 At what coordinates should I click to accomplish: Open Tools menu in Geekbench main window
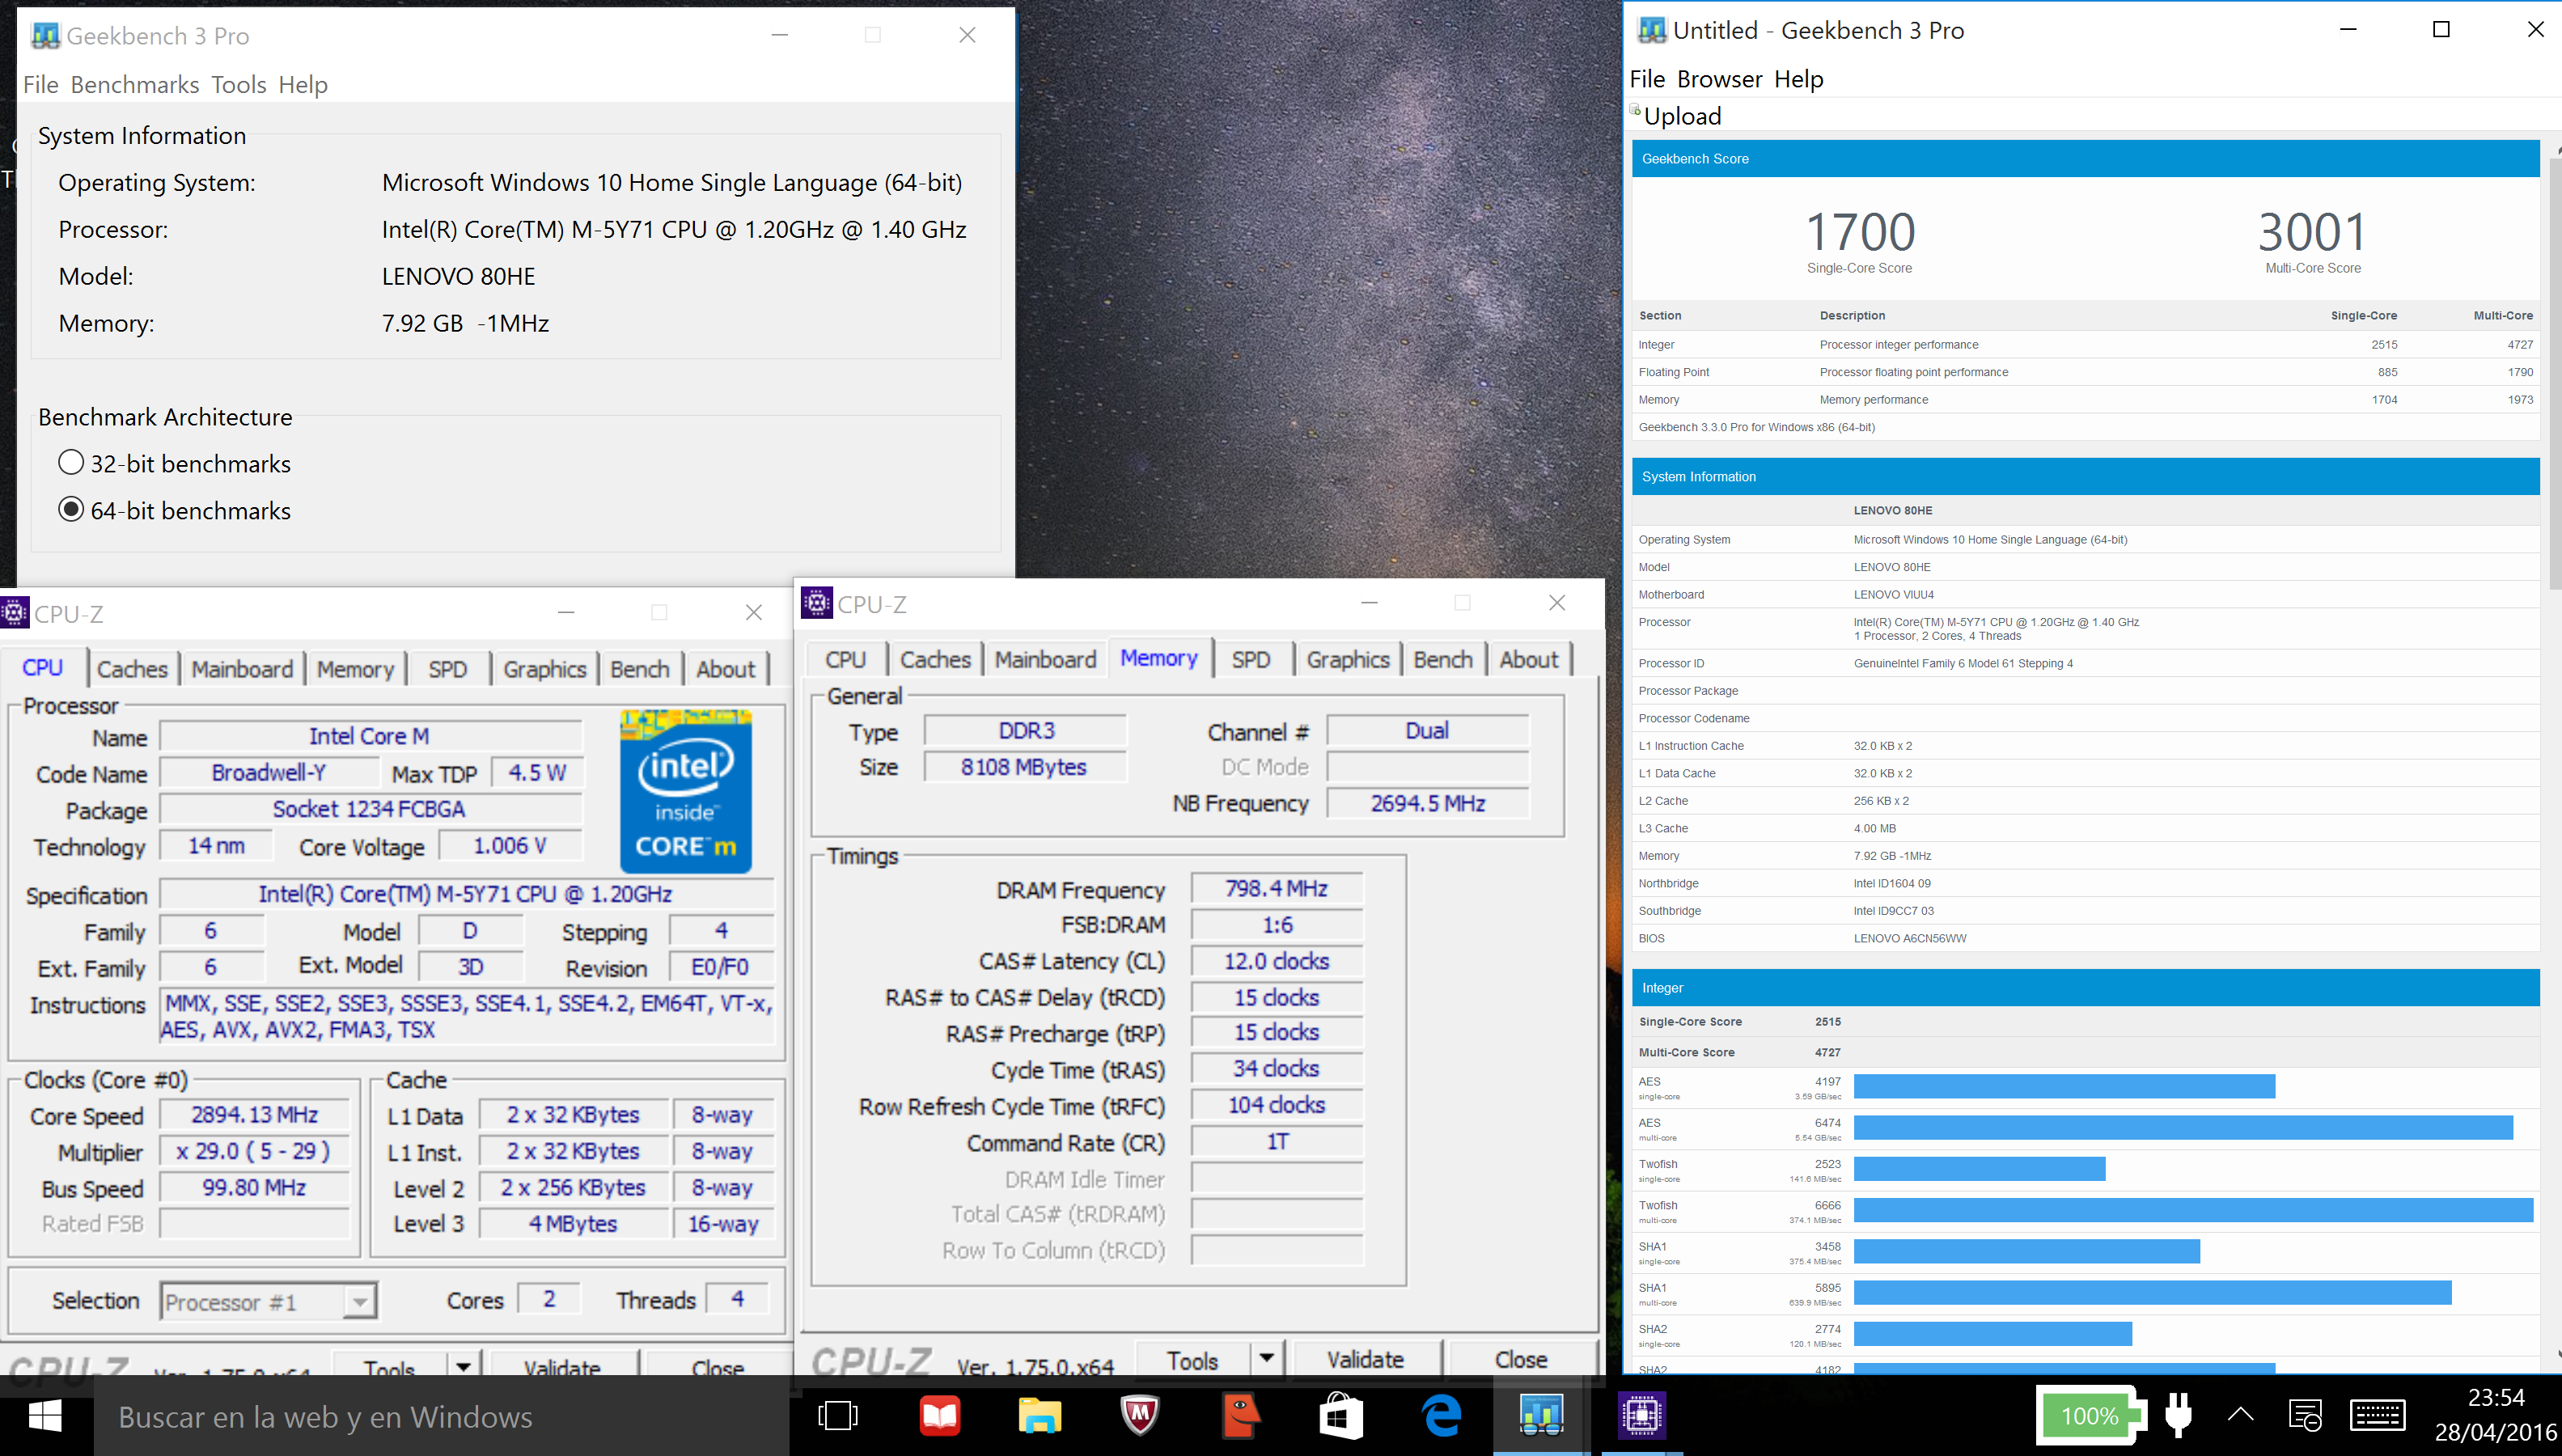(239, 85)
